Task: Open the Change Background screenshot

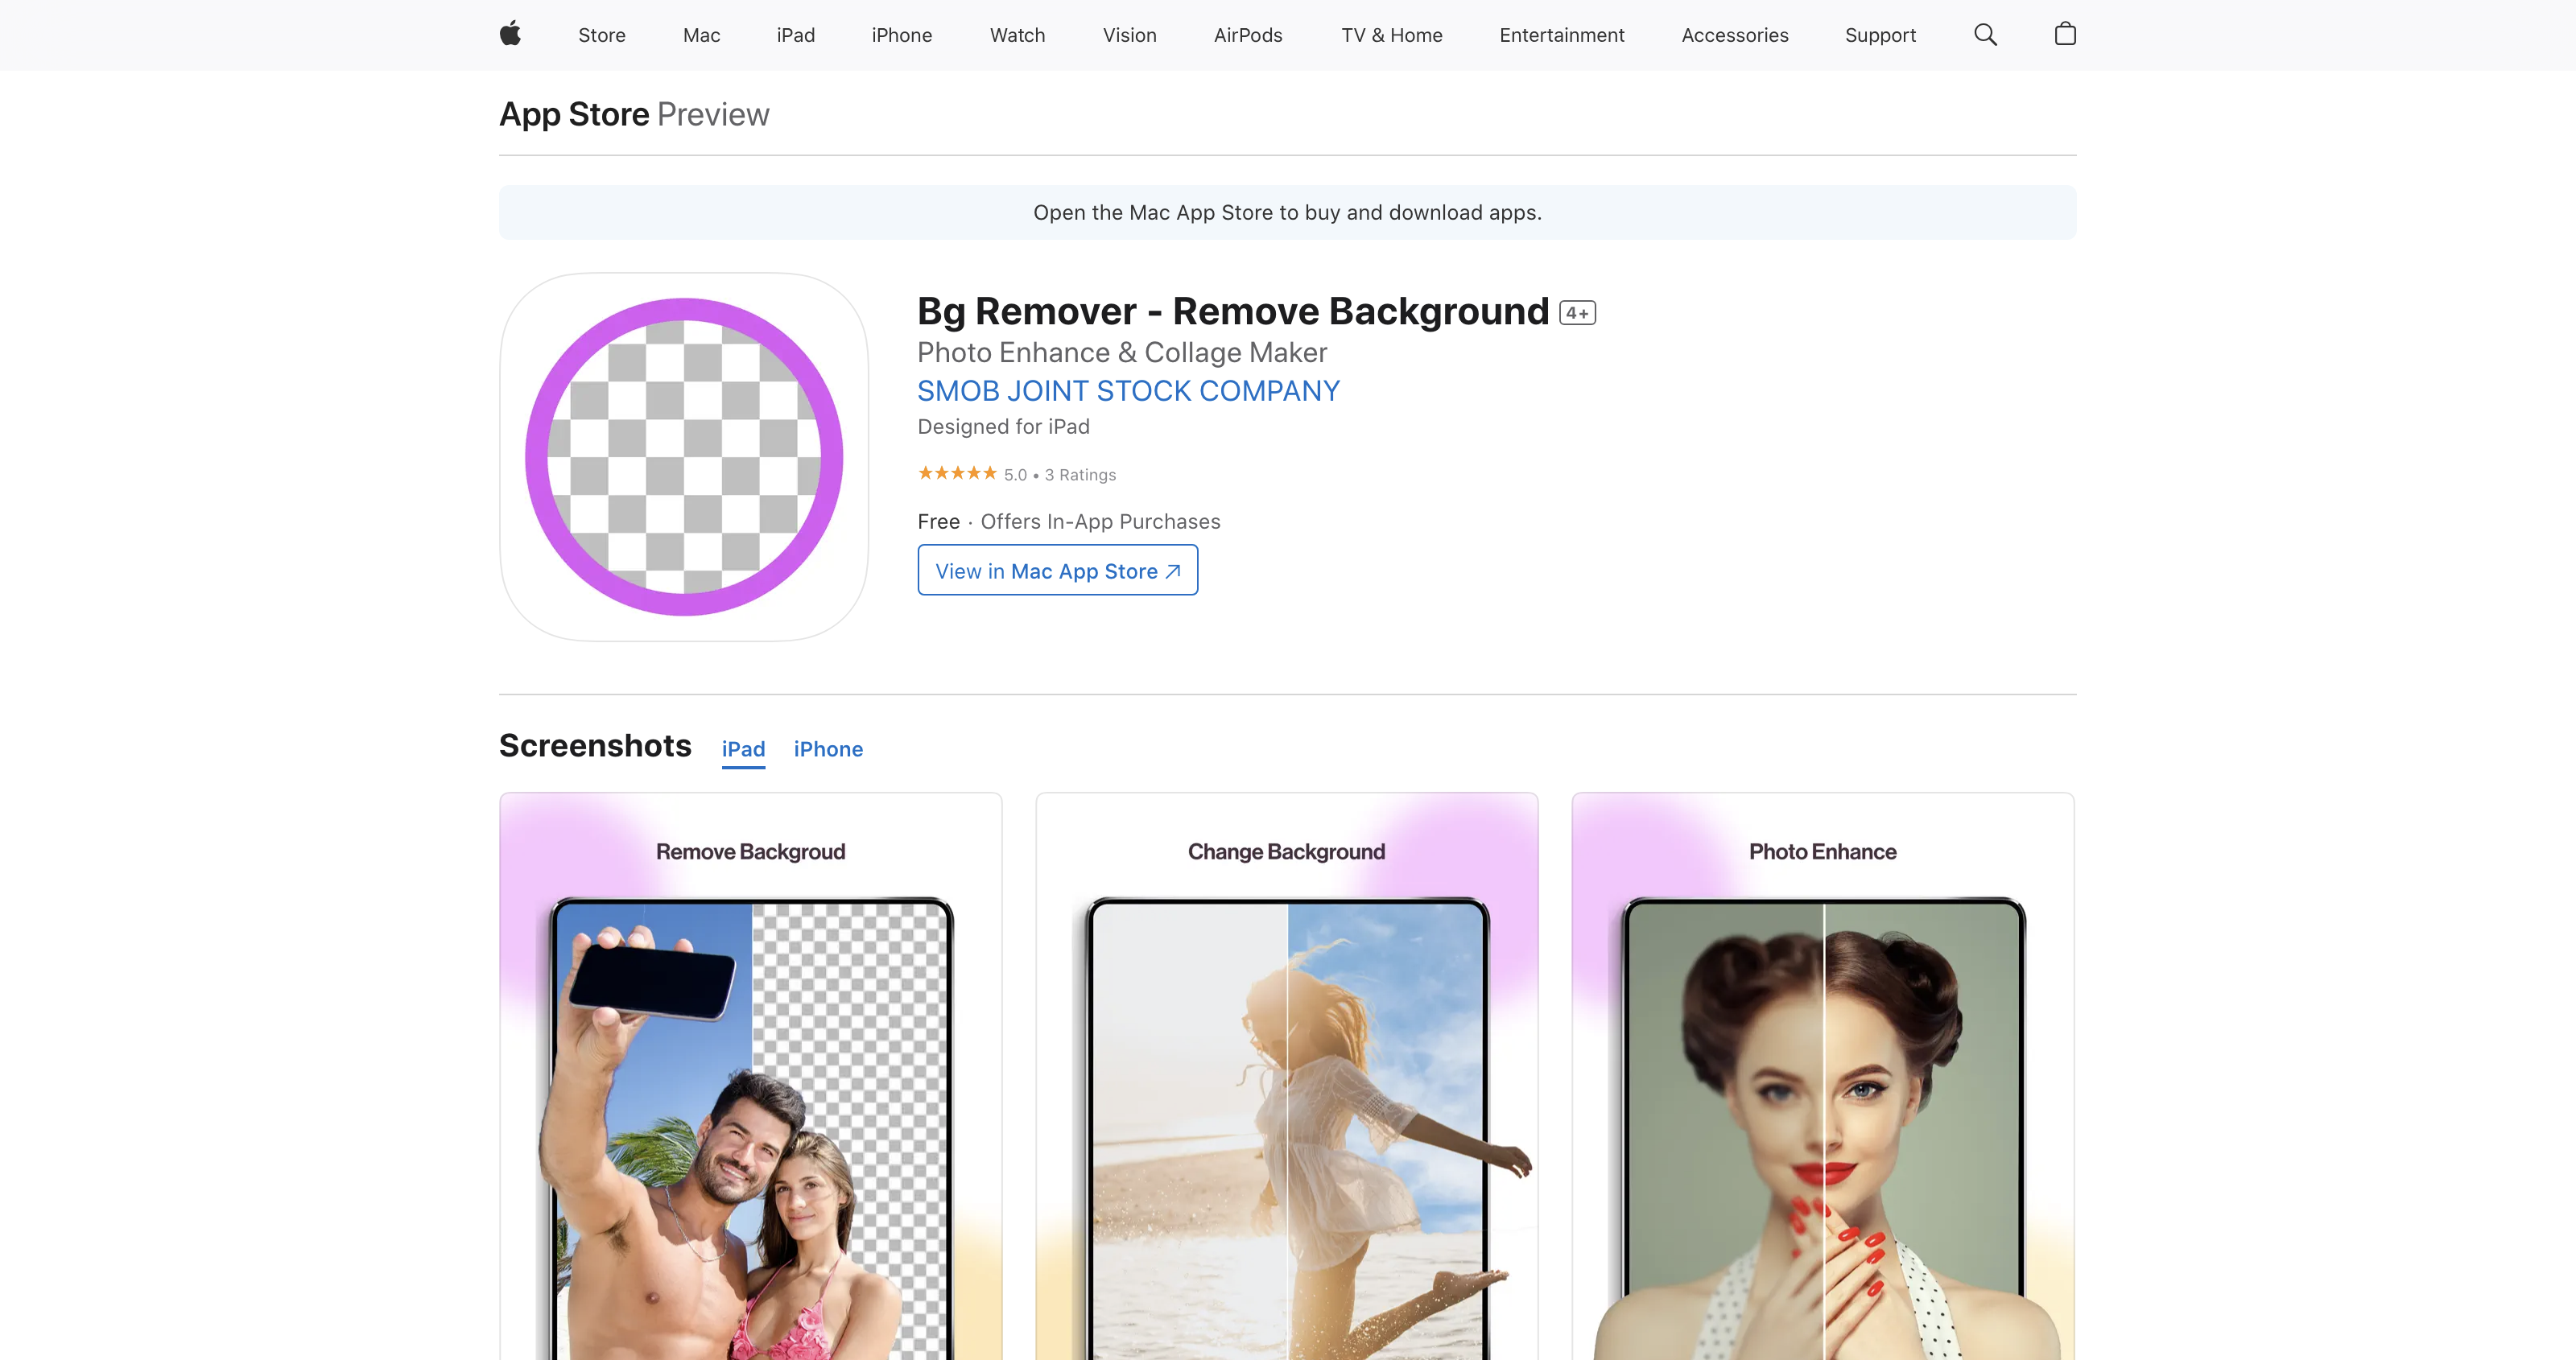Action: pyautogui.click(x=1287, y=1076)
